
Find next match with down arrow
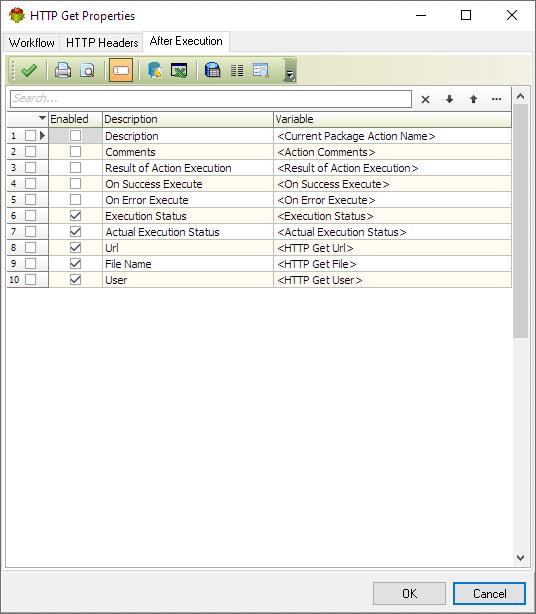(x=449, y=99)
